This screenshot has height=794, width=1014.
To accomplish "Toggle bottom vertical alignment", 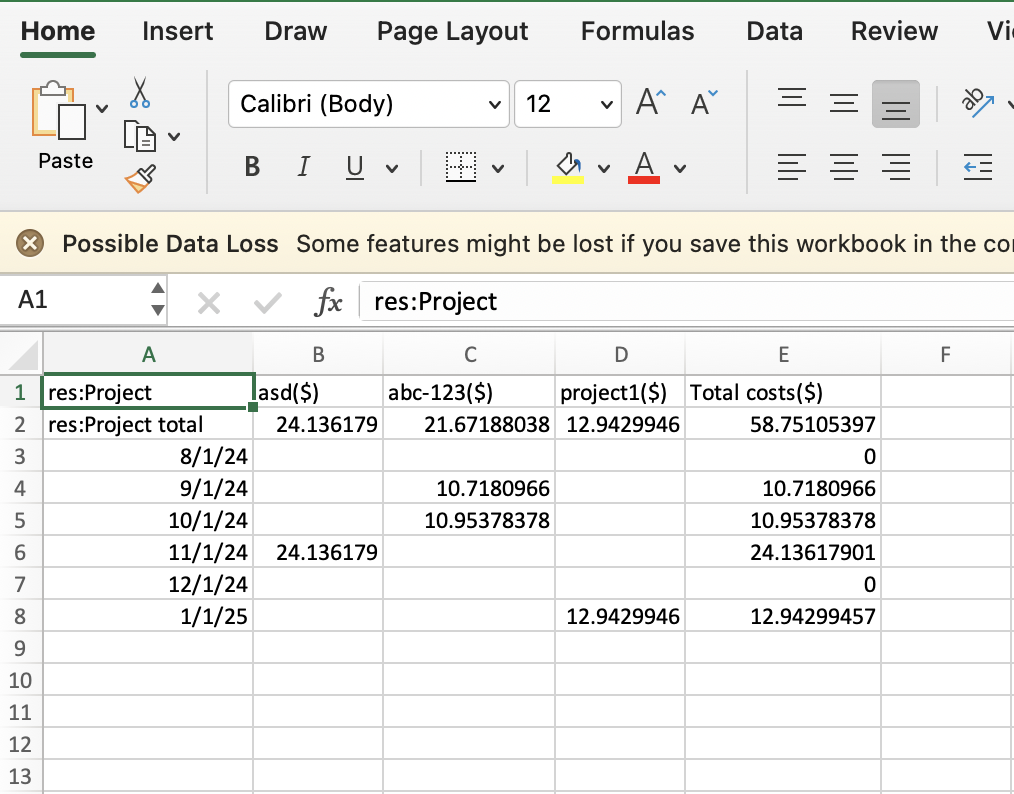I will coord(896,103).
